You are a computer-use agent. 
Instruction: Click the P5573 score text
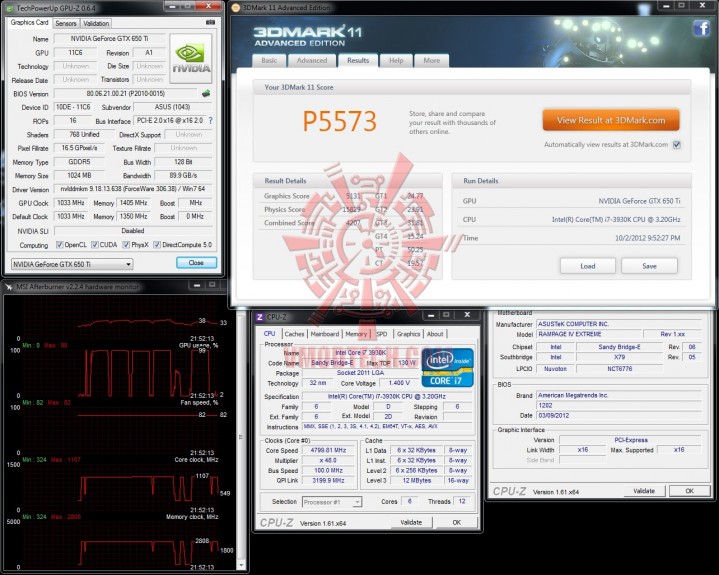(x=340, y=122)
